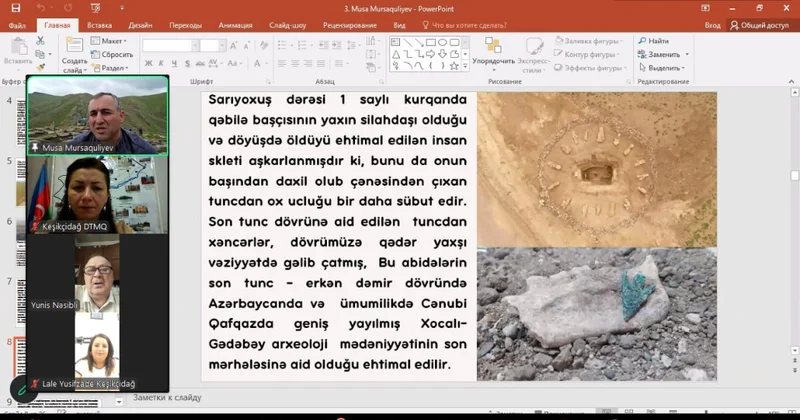Expand the Макет layout dropdown
This screenshot has height=420, width=800.
[109, 41]
